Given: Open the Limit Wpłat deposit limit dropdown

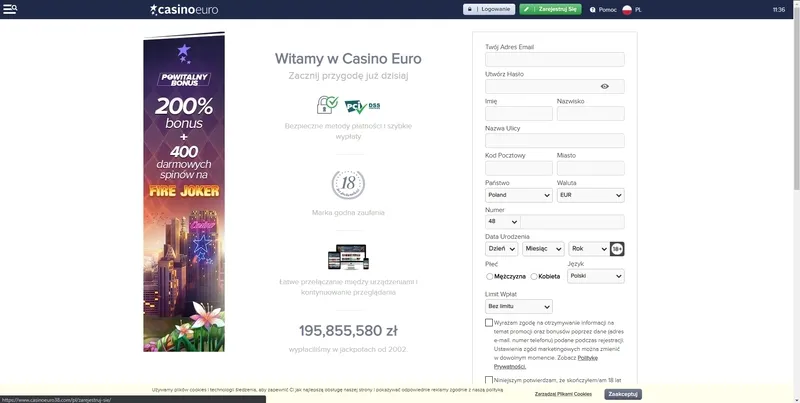Looking at the screenshot, I should (x=519, y=307).
